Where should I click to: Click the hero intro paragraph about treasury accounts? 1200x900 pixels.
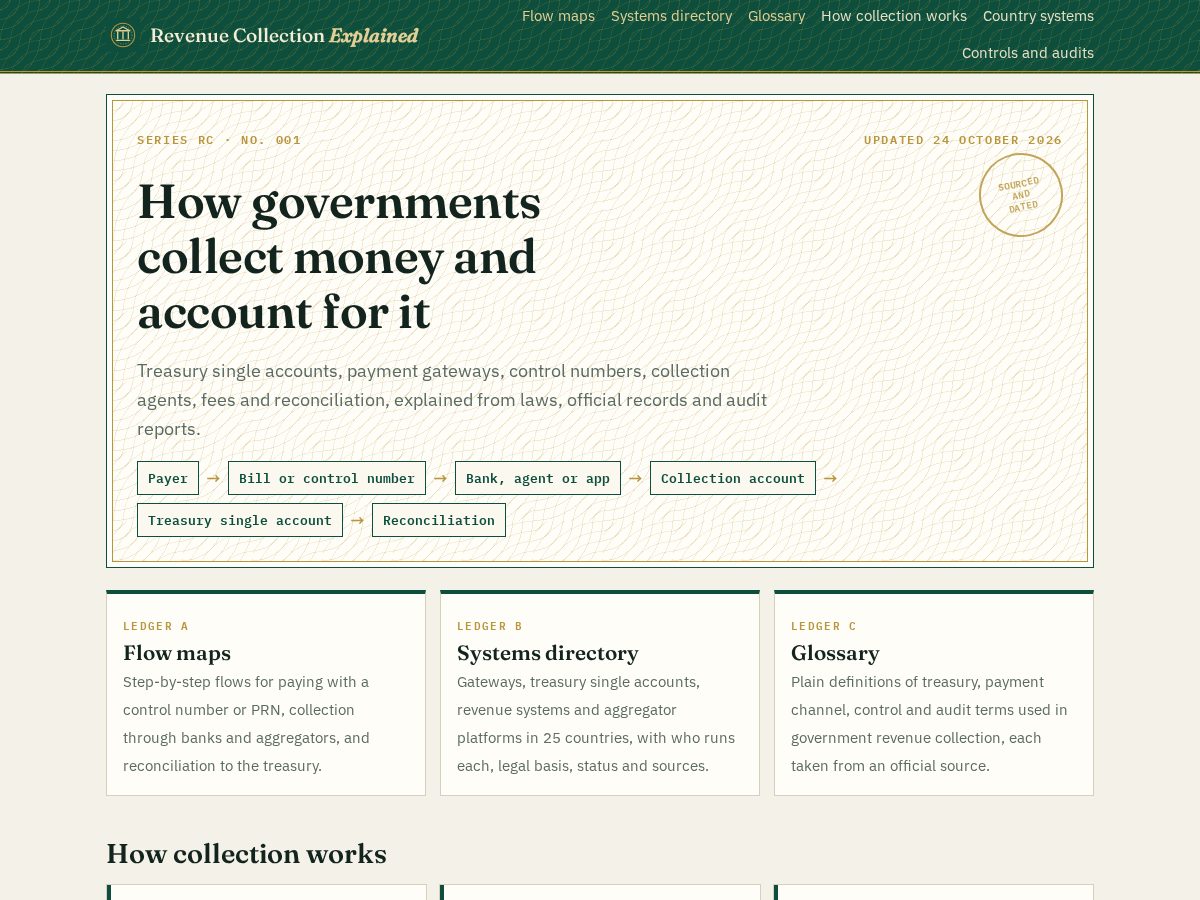click(x=452, y=400)
